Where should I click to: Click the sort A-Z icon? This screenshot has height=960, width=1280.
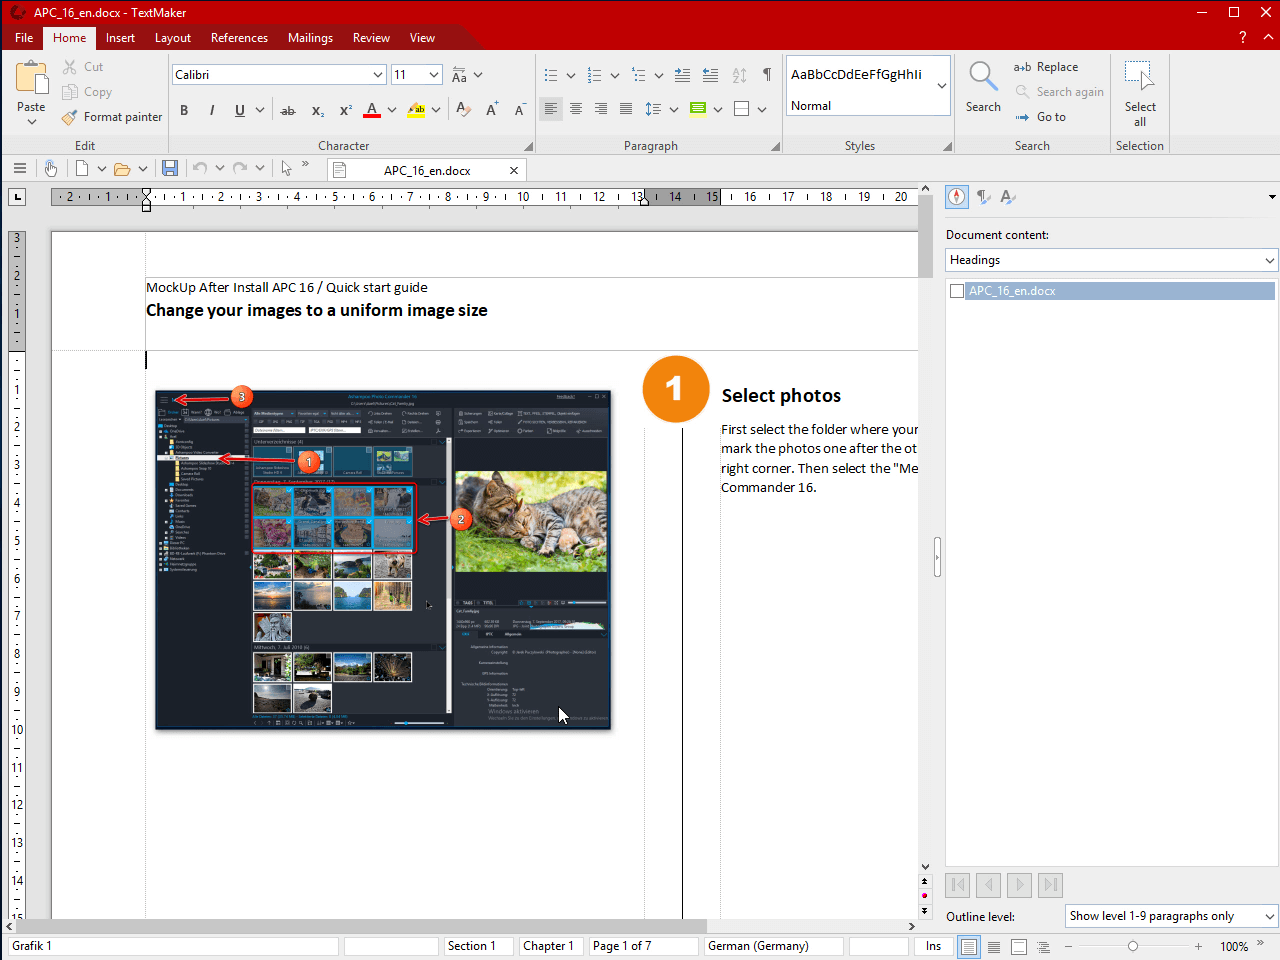(739, 75)
